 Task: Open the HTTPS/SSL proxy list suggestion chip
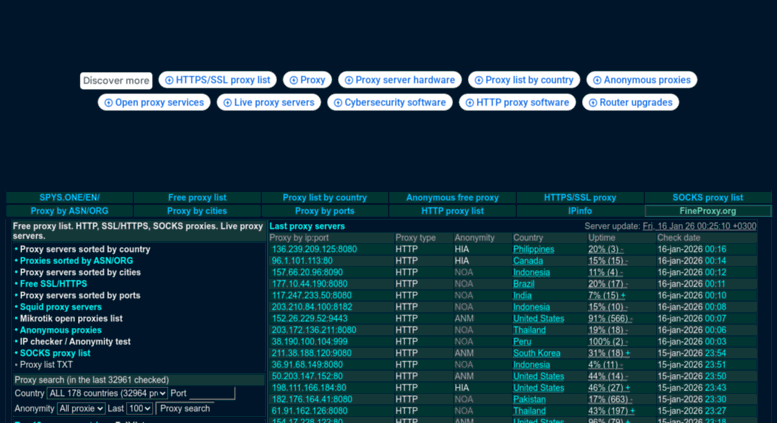[x=218, y=80]
